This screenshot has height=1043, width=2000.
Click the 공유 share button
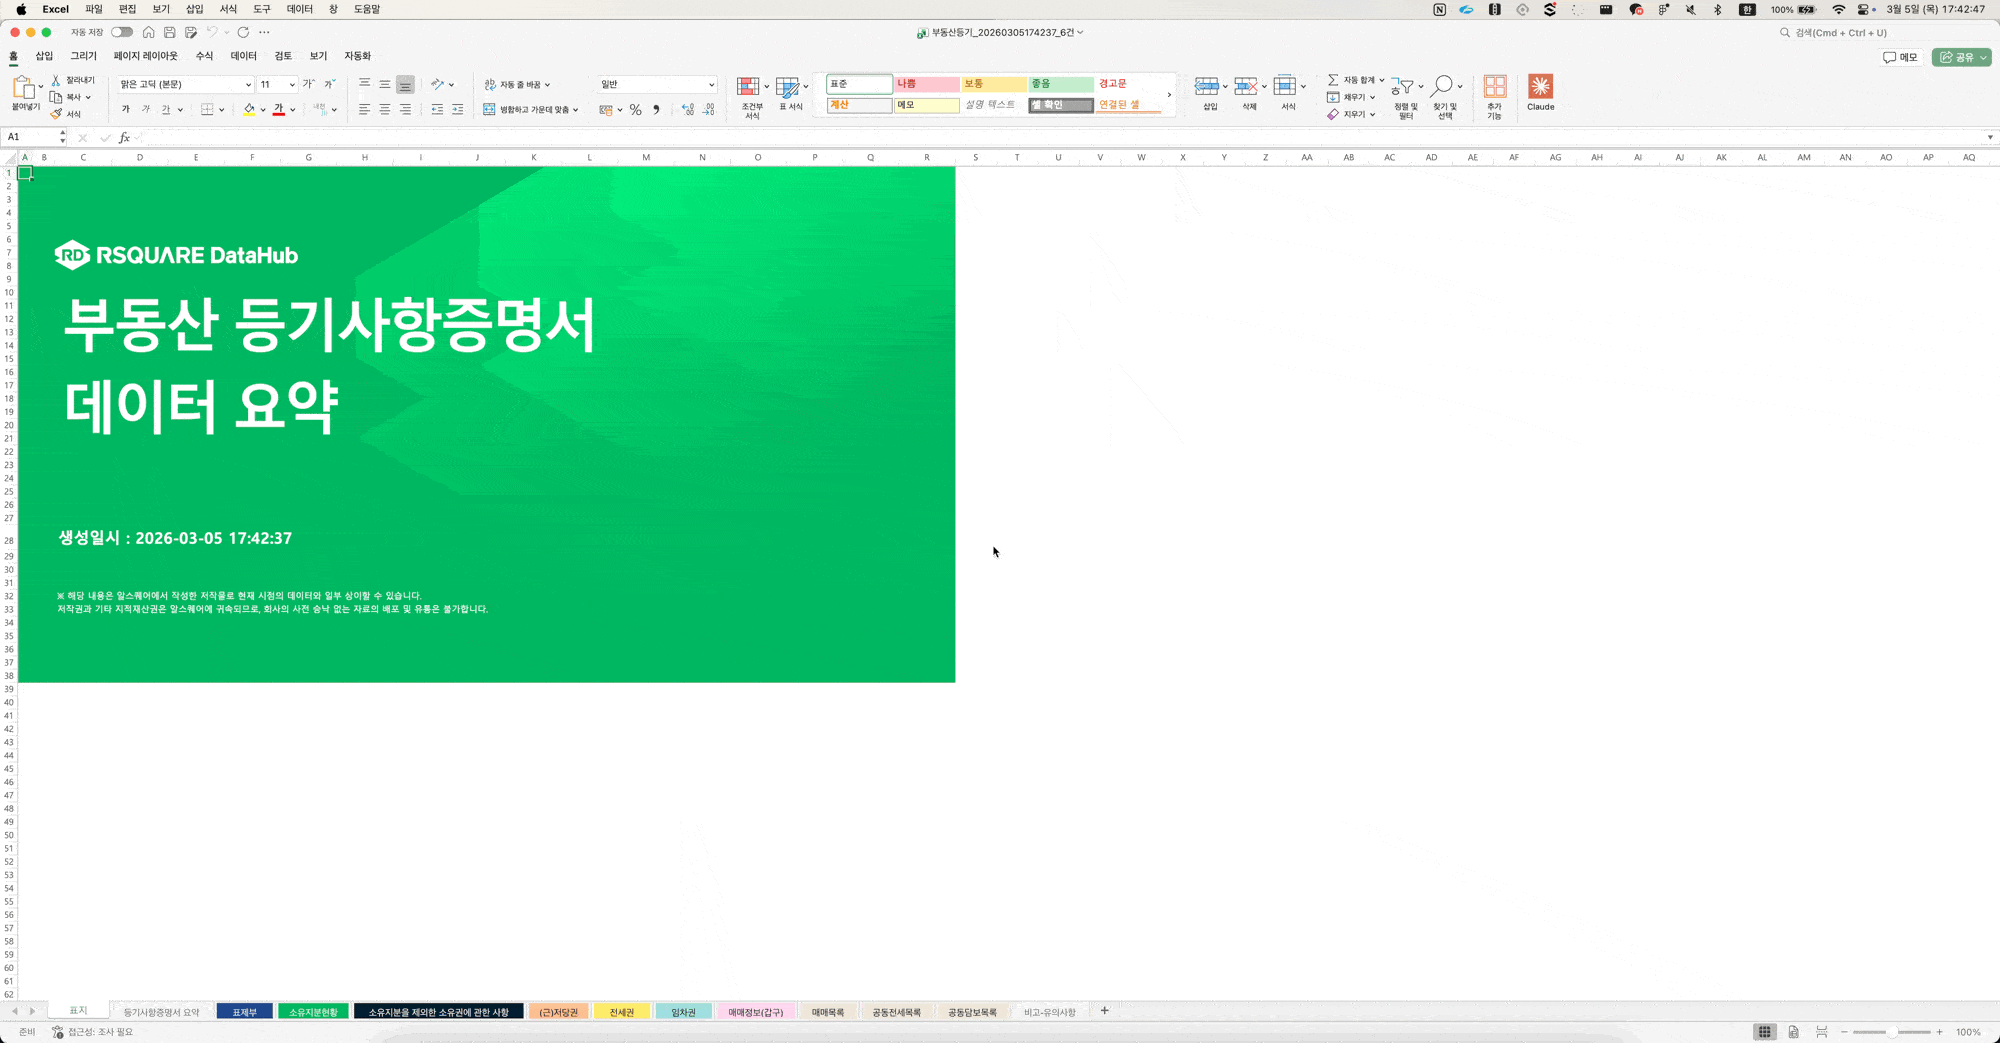[x=1961, y=57]
